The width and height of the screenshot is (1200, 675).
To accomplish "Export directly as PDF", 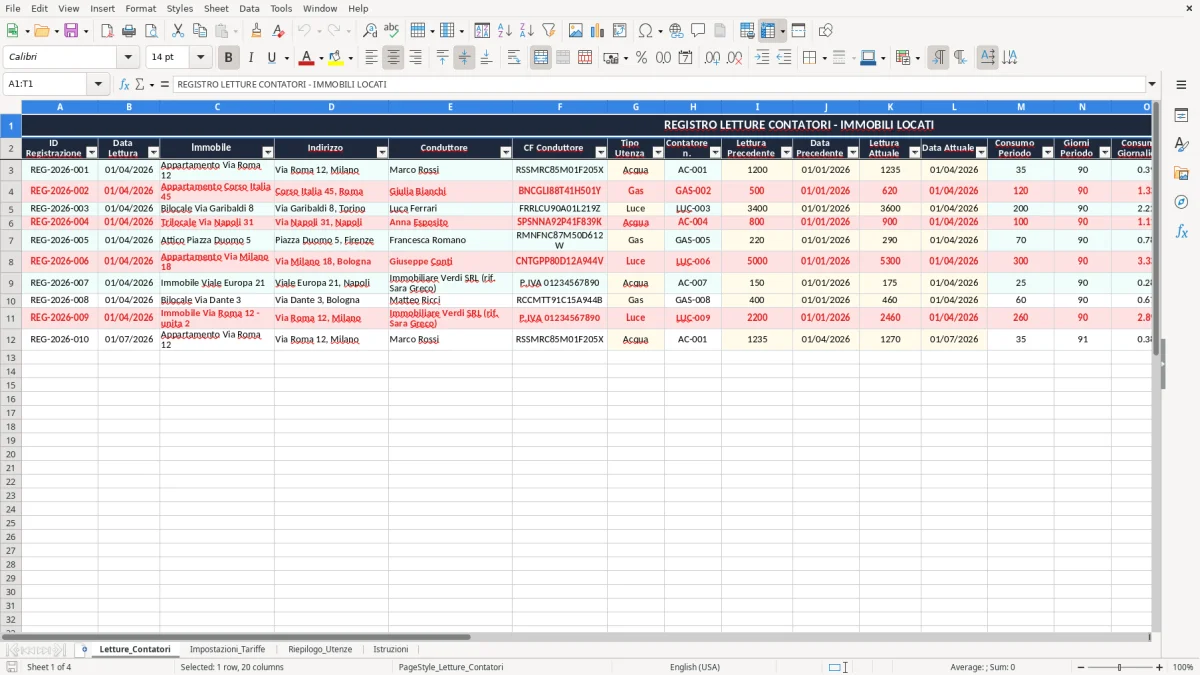I will (x=107, y=31).
